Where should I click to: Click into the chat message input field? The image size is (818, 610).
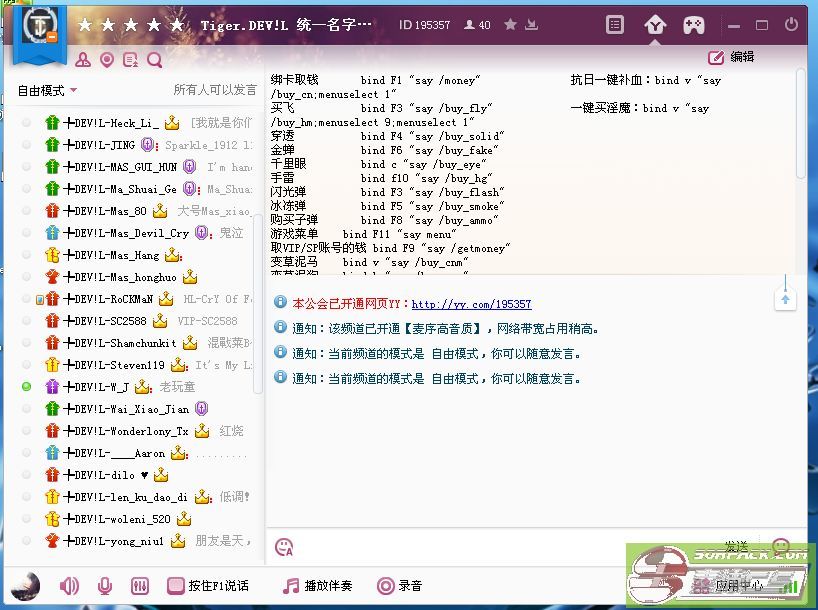tap(496, 547)
